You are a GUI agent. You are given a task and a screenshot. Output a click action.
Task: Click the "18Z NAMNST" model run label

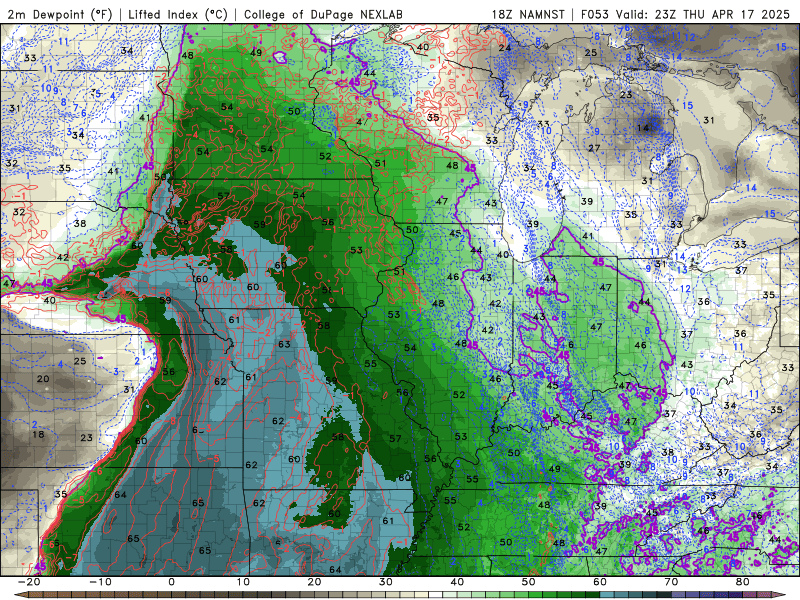point(528,14)
